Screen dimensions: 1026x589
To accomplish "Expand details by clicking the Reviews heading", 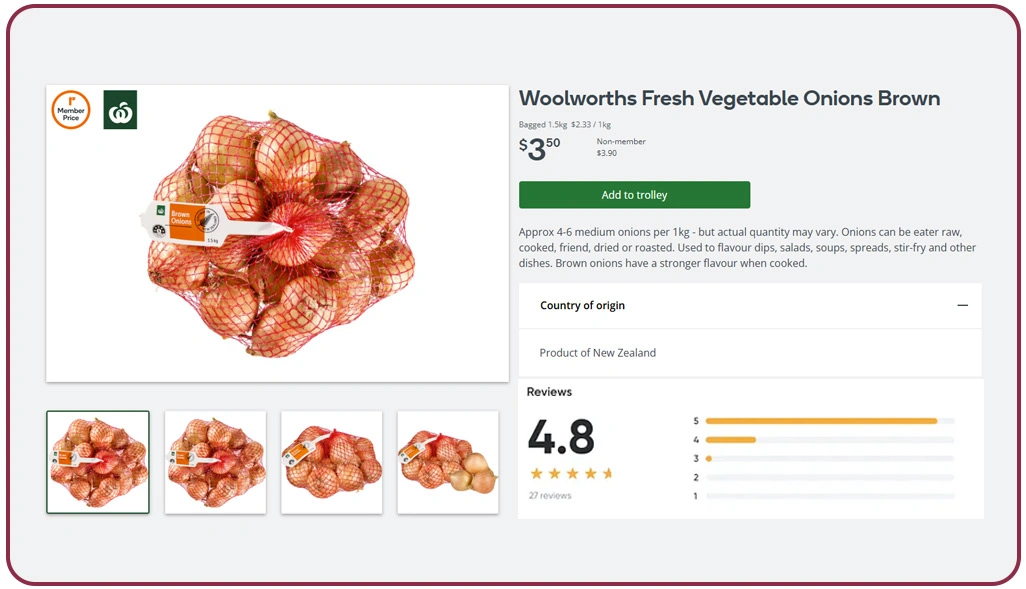I will coord(549,392).
